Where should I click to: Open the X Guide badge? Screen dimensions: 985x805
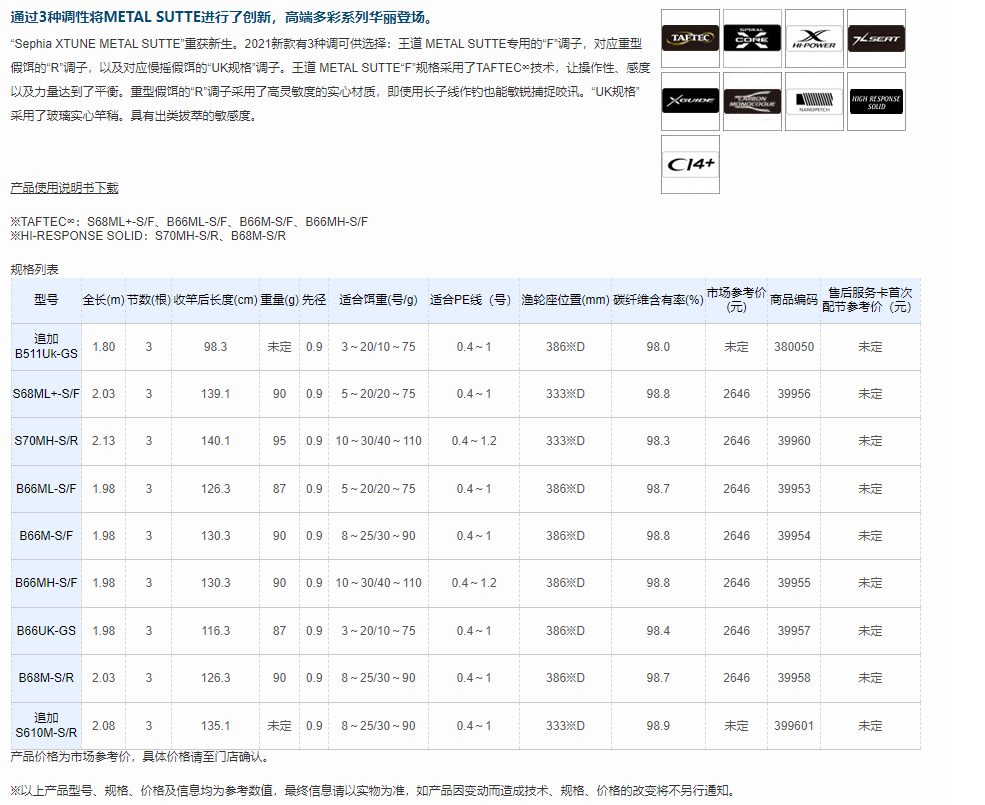[x=690, y=101]
